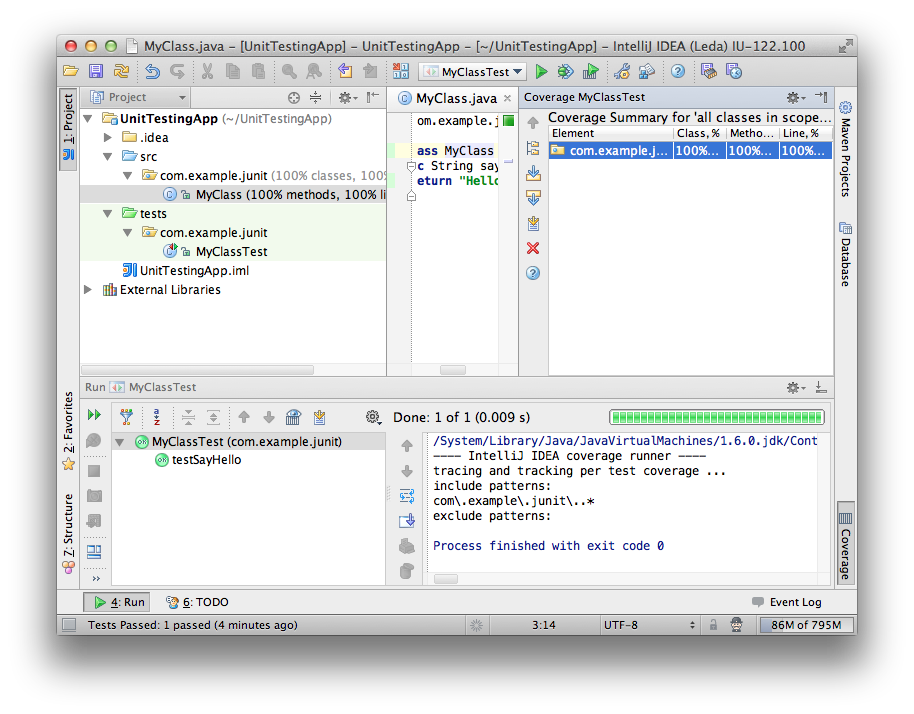Close the MyClass.java tab
Screen dimensions: 914x714
coord(508,99)
